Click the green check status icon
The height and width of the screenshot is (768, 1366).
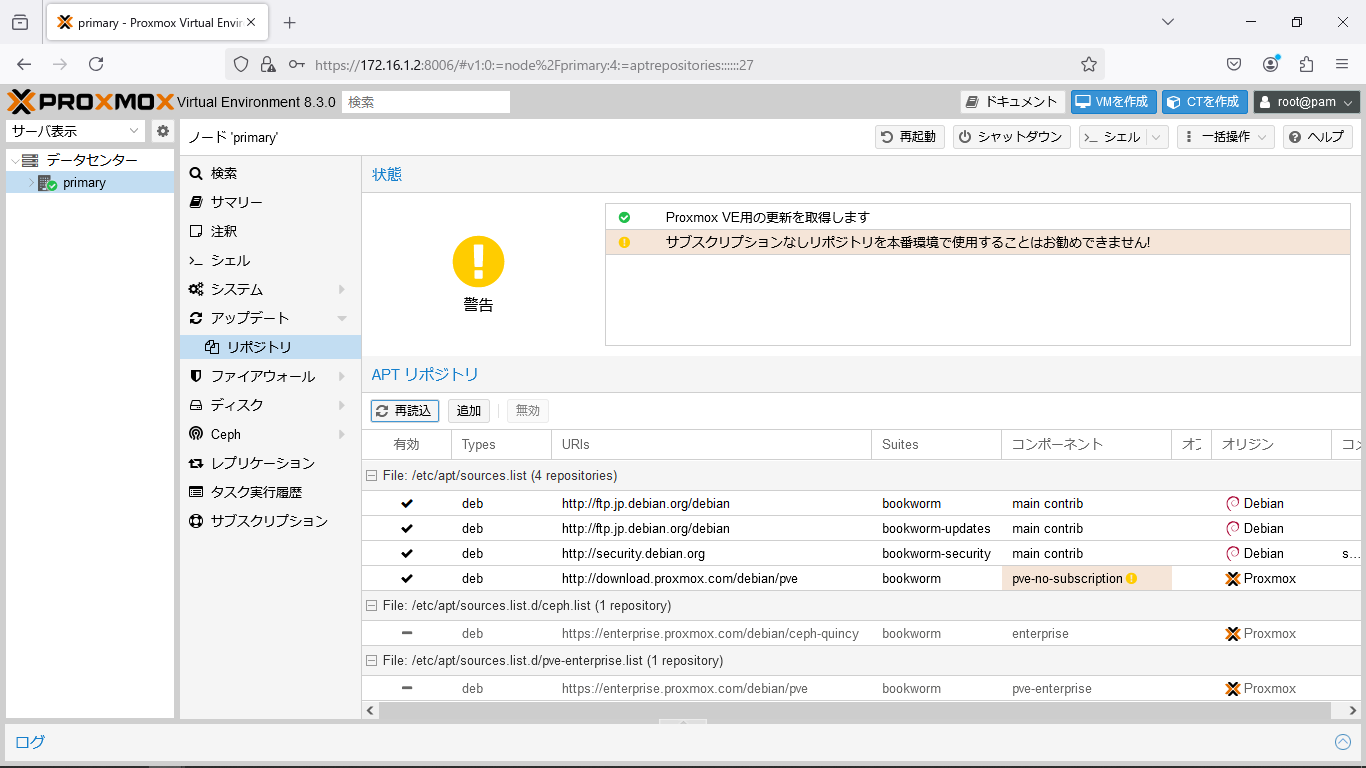click(x=624, y=217)
